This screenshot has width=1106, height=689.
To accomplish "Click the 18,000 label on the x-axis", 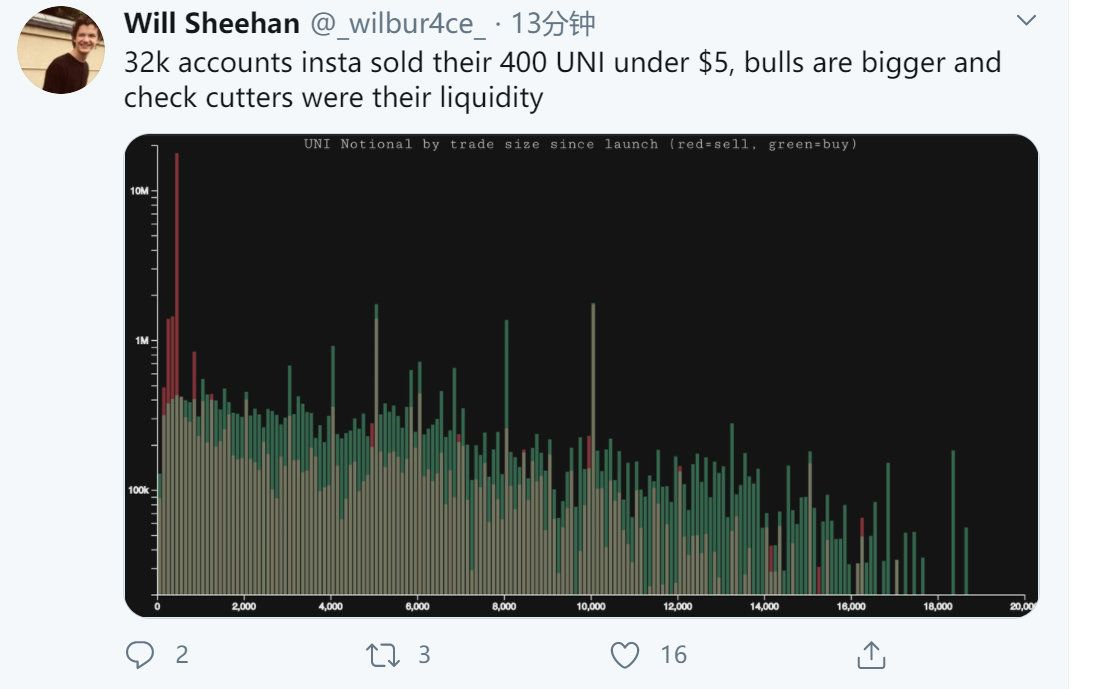I will pos(937,606).
